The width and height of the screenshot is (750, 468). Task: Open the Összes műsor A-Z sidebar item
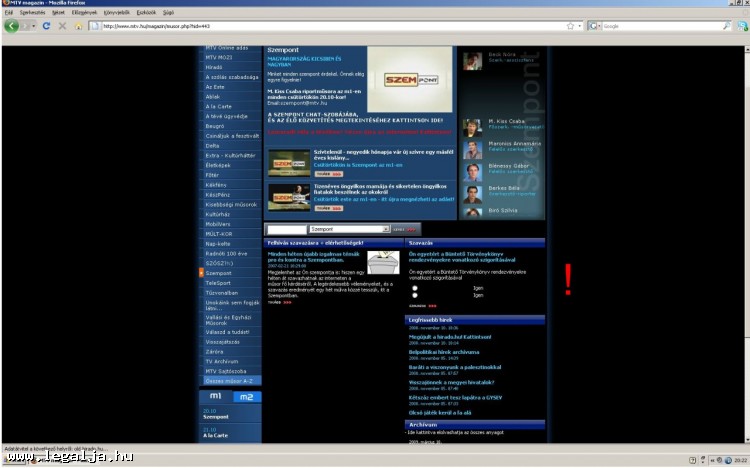tap(228, 381)
